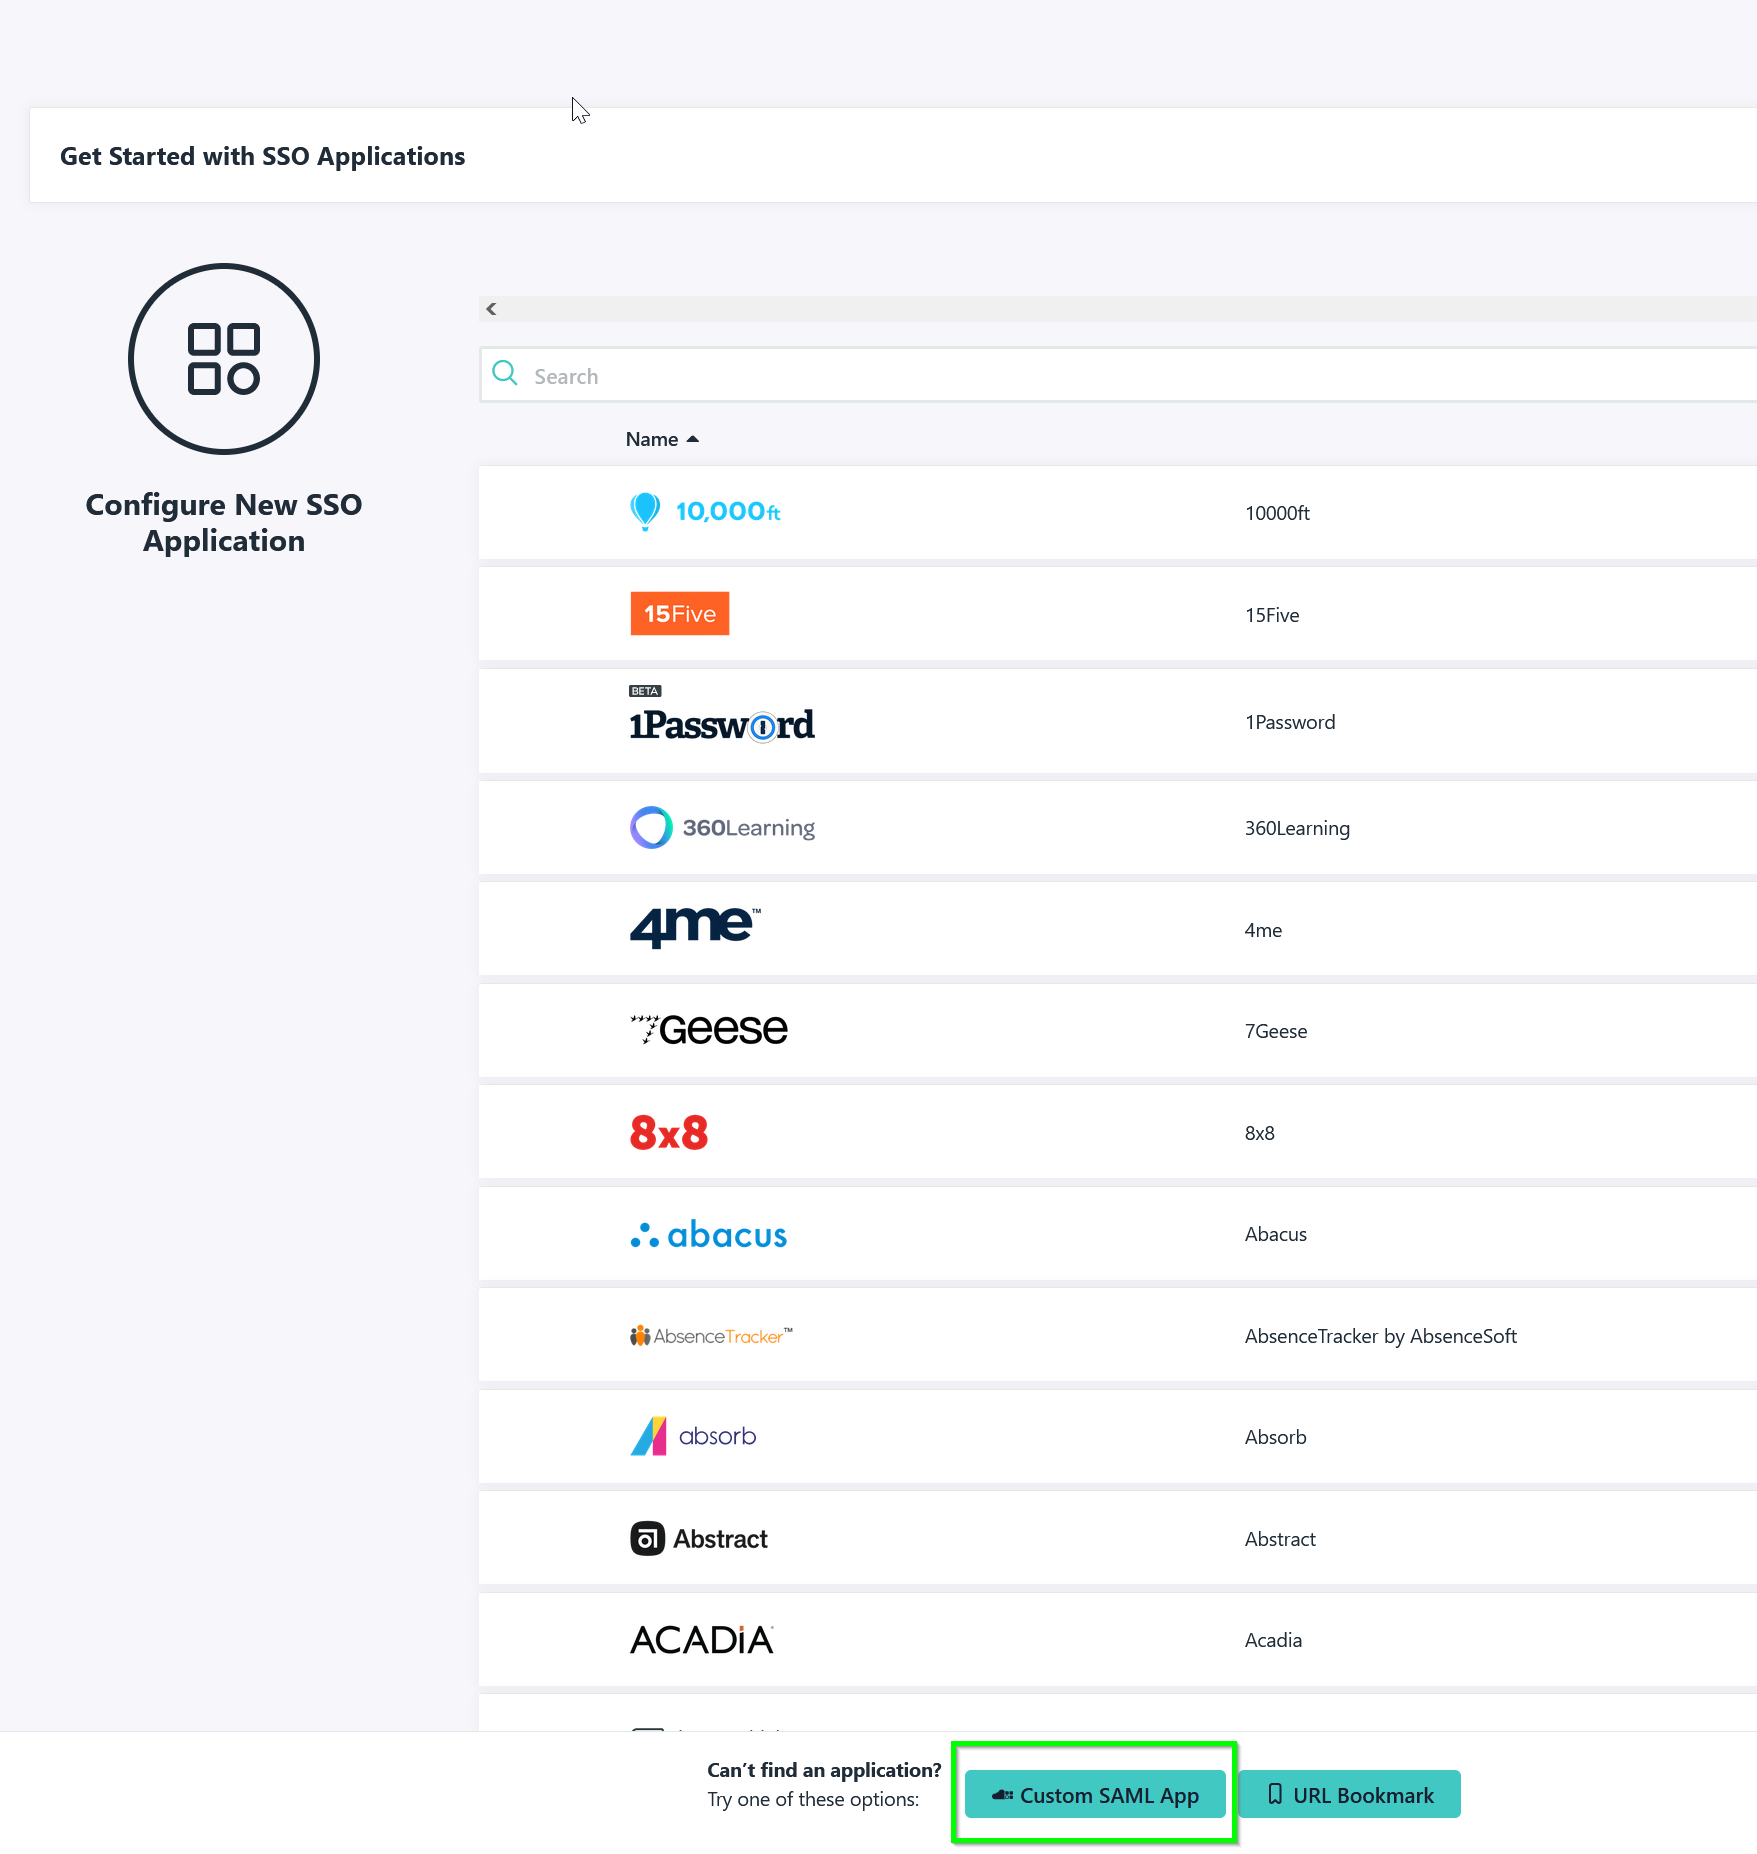The width and height of the screenshot is (1757, 1854).
Task: Click 'Can't find an application?' text
Action: 824,1770
